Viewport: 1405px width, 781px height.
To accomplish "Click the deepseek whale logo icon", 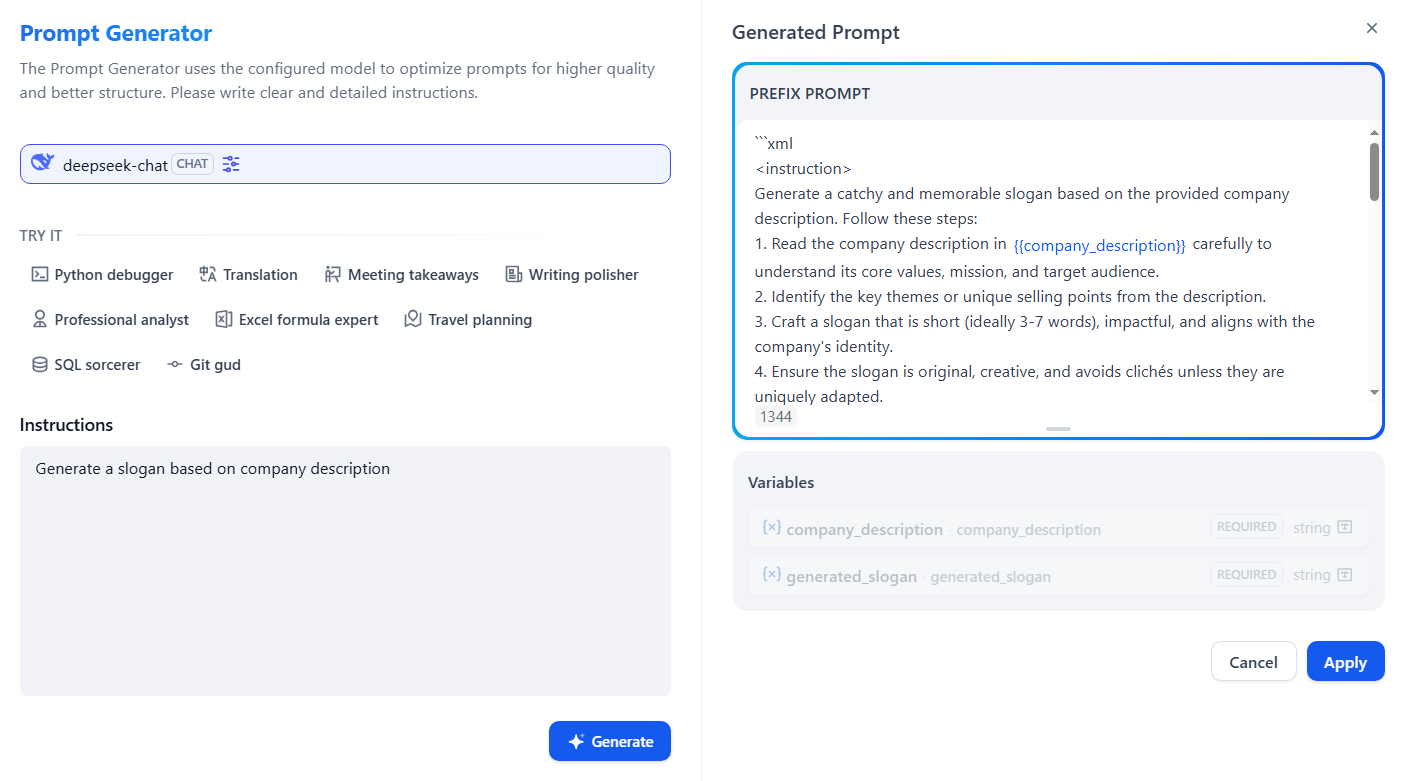I will [x=42, y=163].
